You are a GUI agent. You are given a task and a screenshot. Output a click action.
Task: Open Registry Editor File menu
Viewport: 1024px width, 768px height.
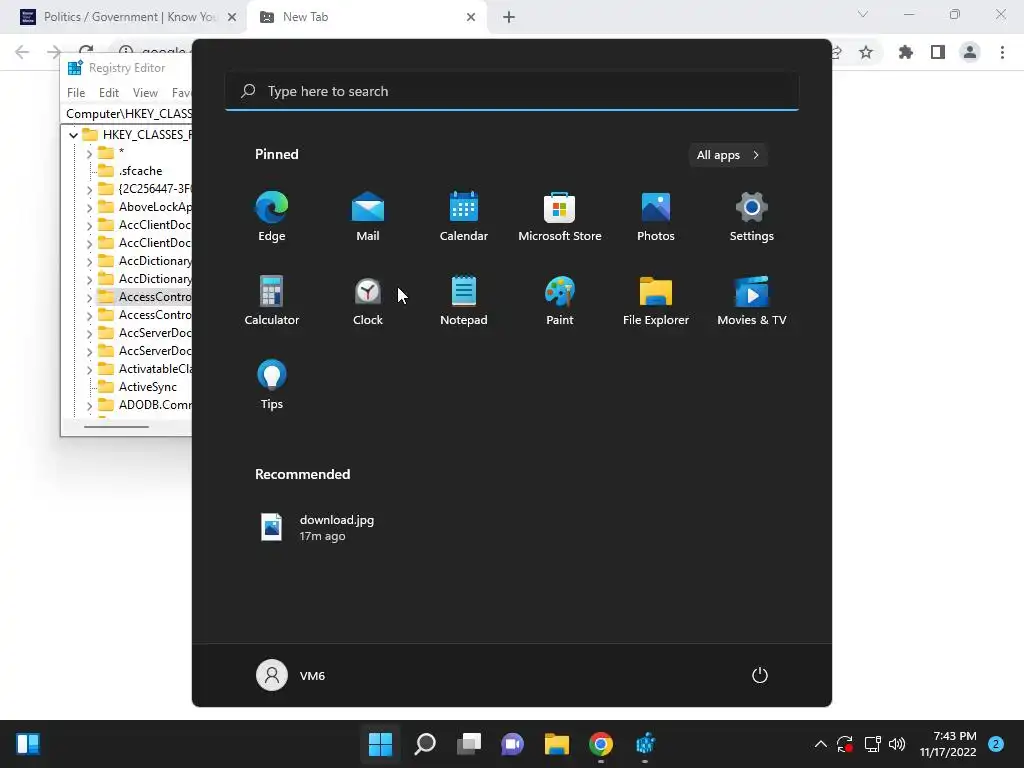[76, 93]
